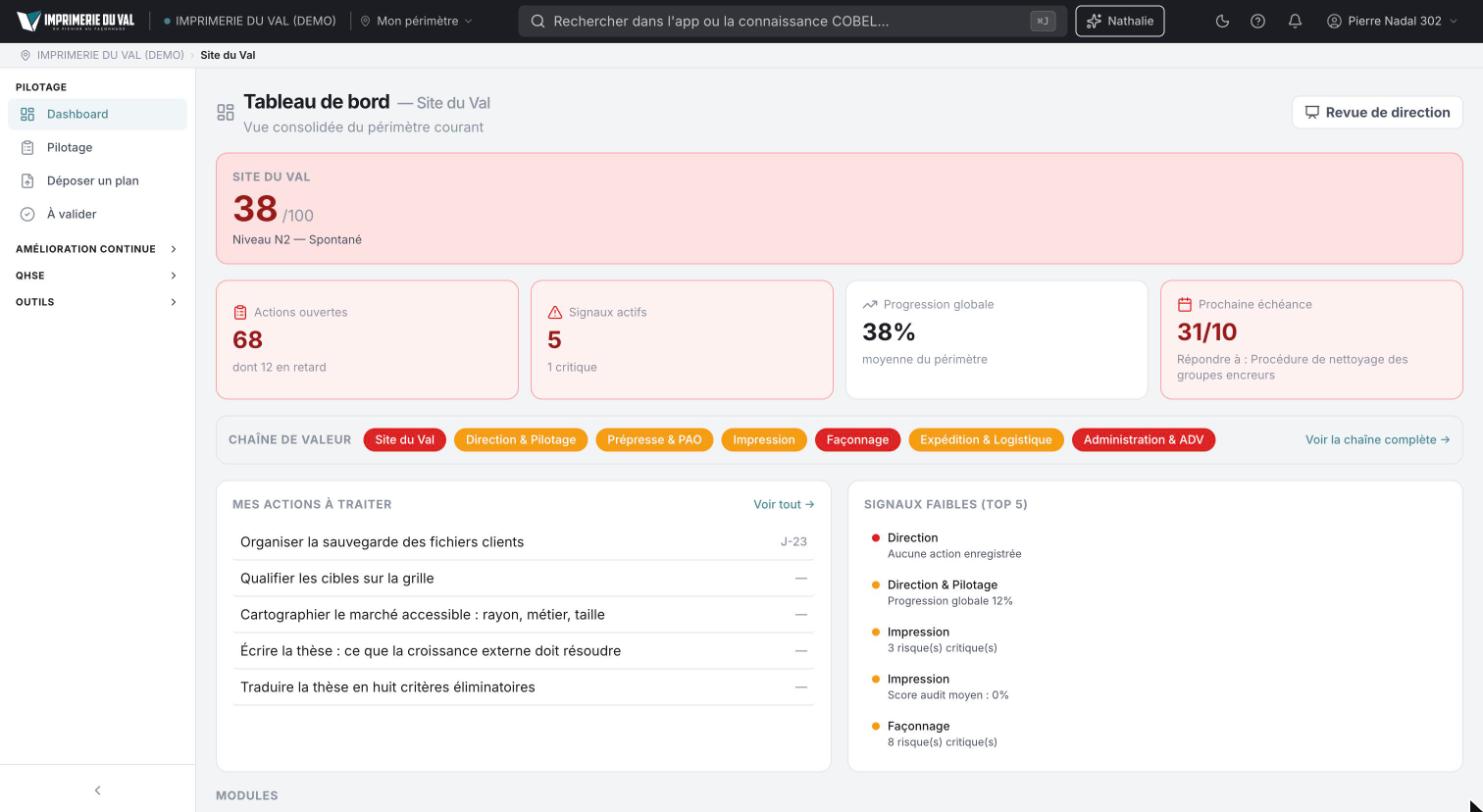
Task: Open Revue de direction
Action: (1377, 112)
